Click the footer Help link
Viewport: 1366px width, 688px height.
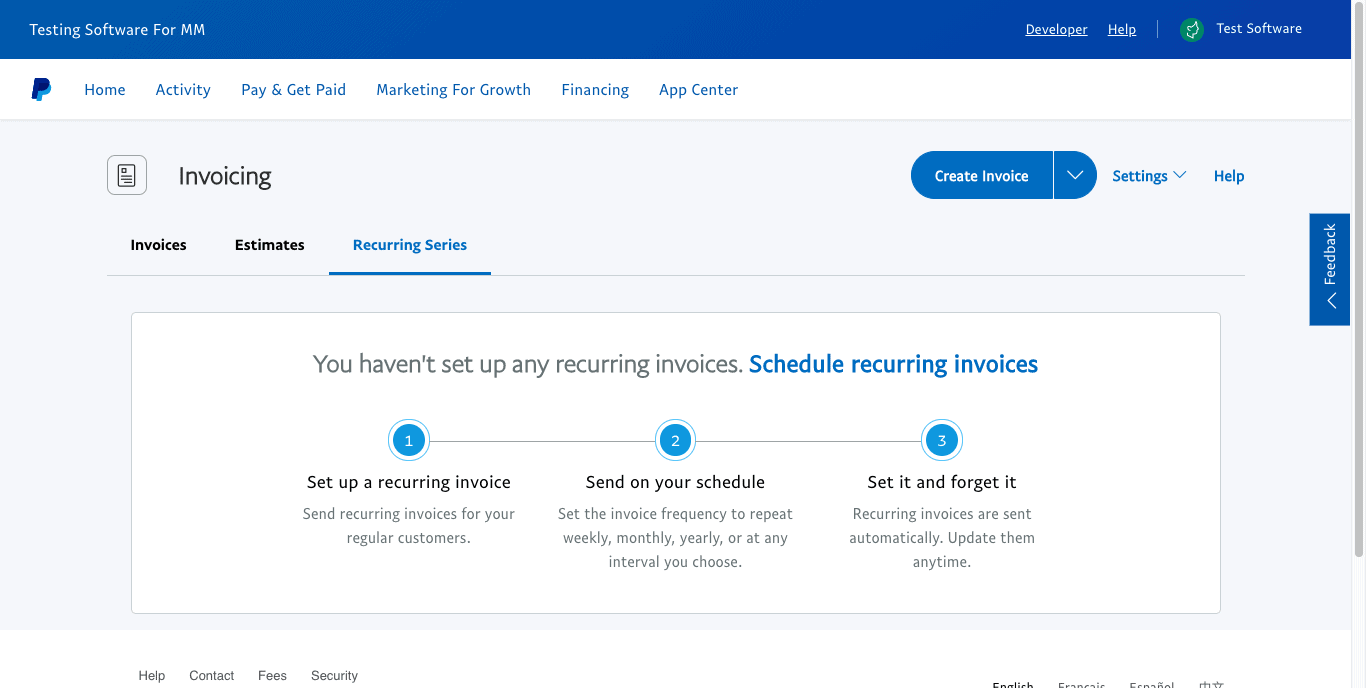pyautogui.click(x=152, y=676)
